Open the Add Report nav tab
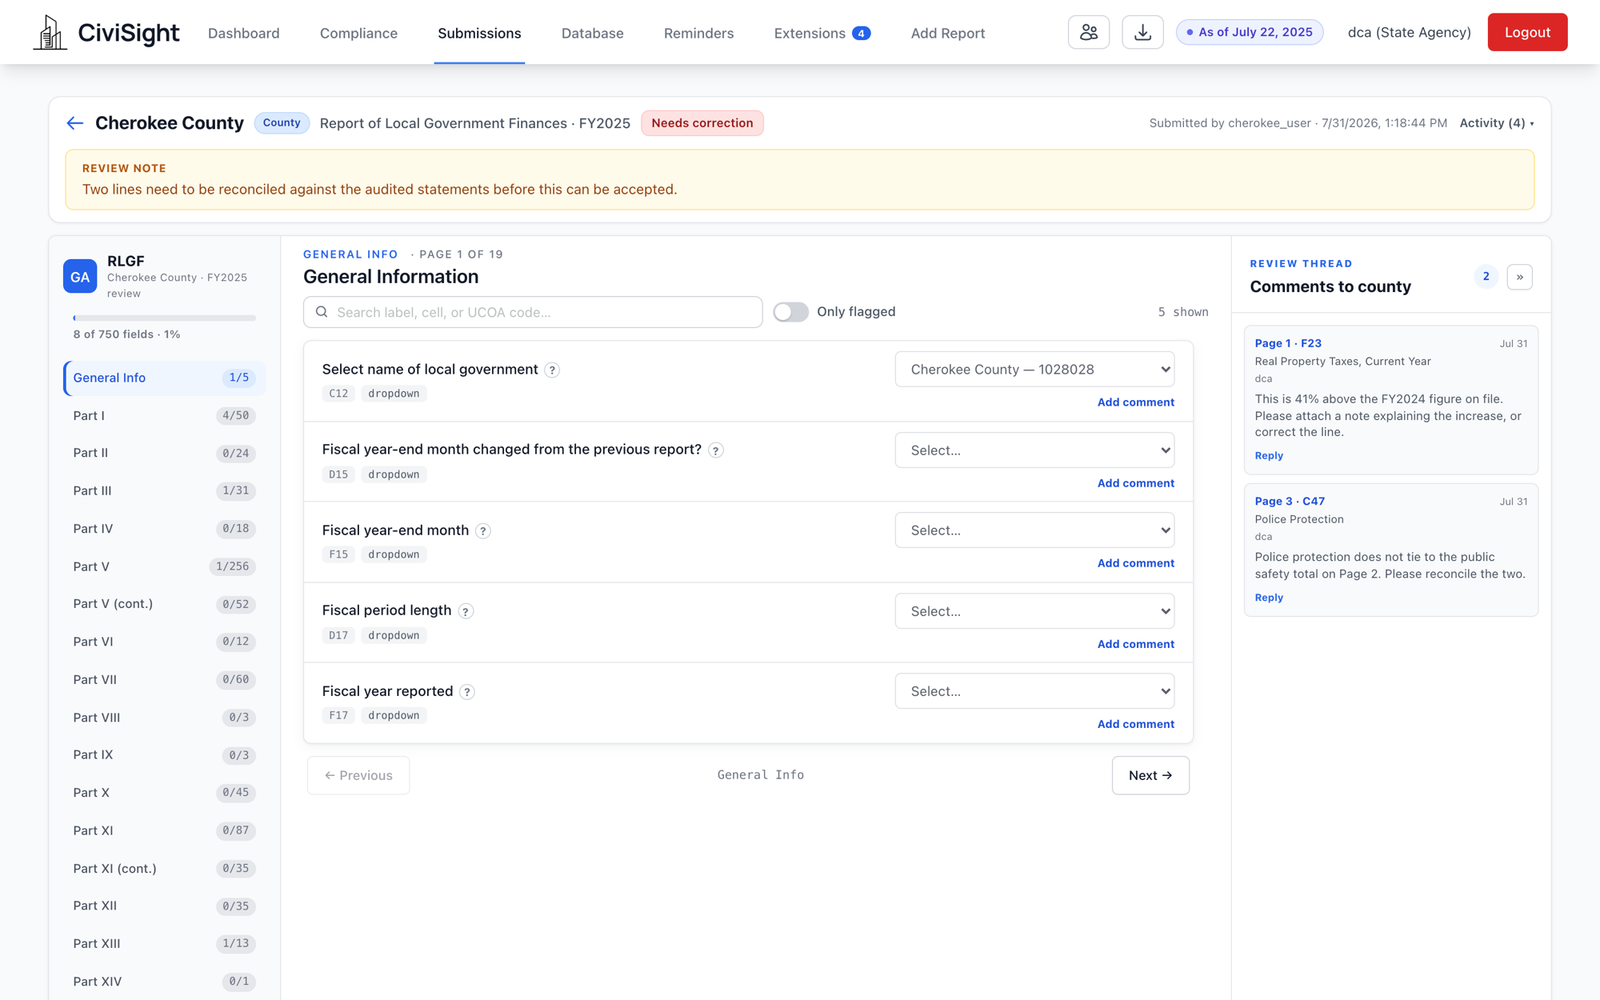 pos(948,33)
